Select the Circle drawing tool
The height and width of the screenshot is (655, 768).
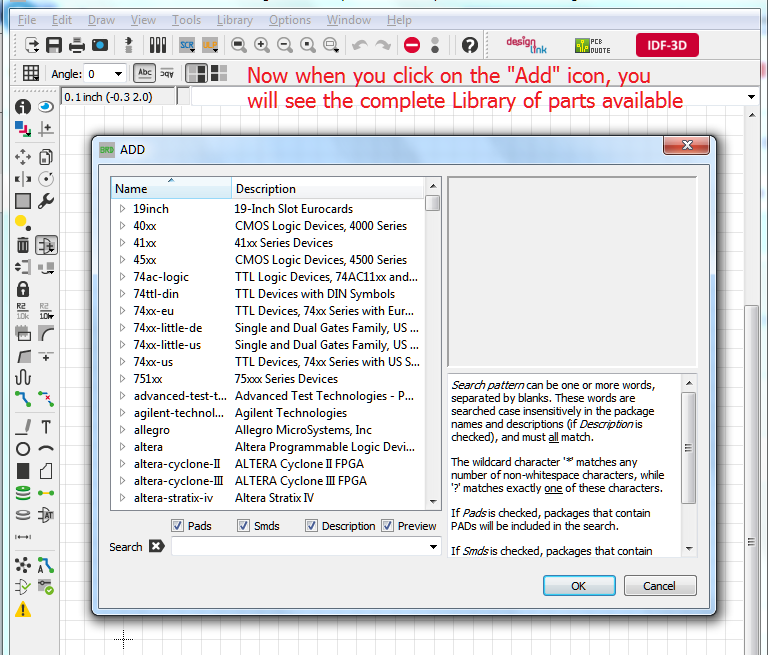click(x=23, y=449)
